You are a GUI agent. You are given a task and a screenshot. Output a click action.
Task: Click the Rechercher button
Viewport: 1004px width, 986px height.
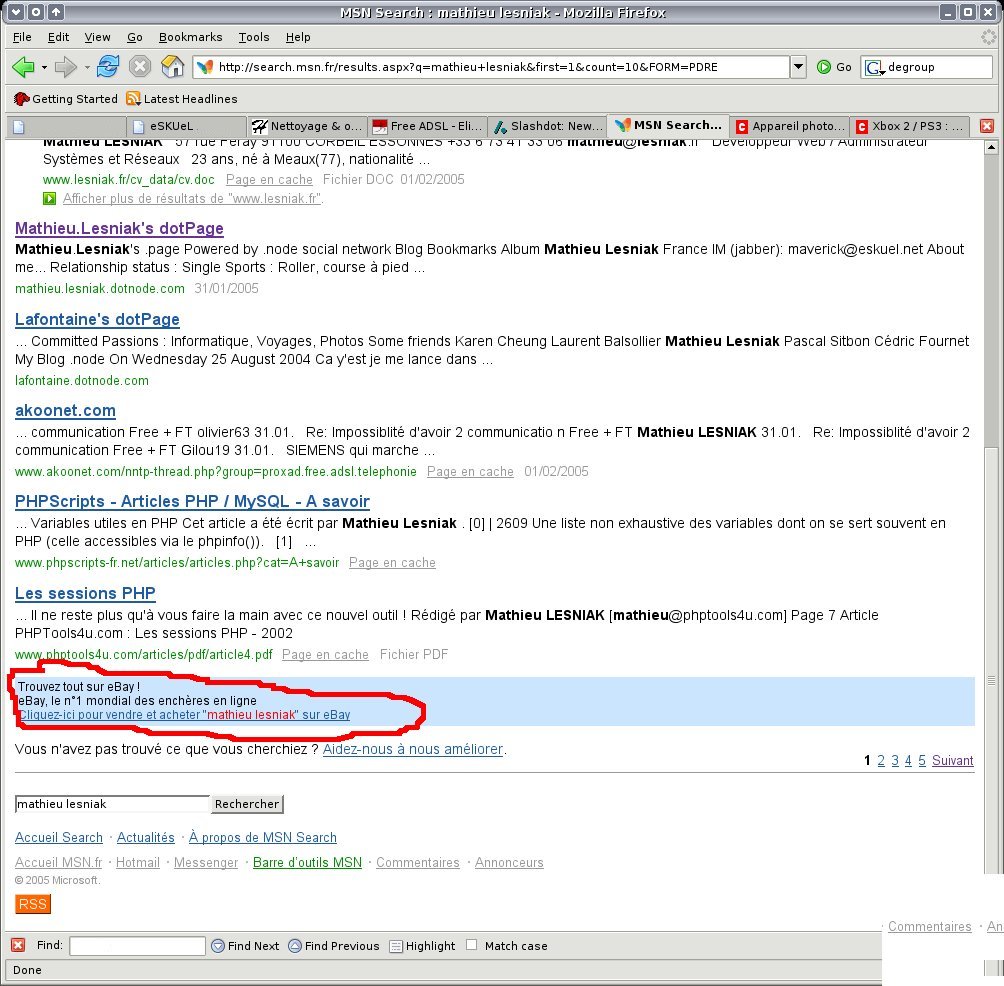(x=247, y=804)
